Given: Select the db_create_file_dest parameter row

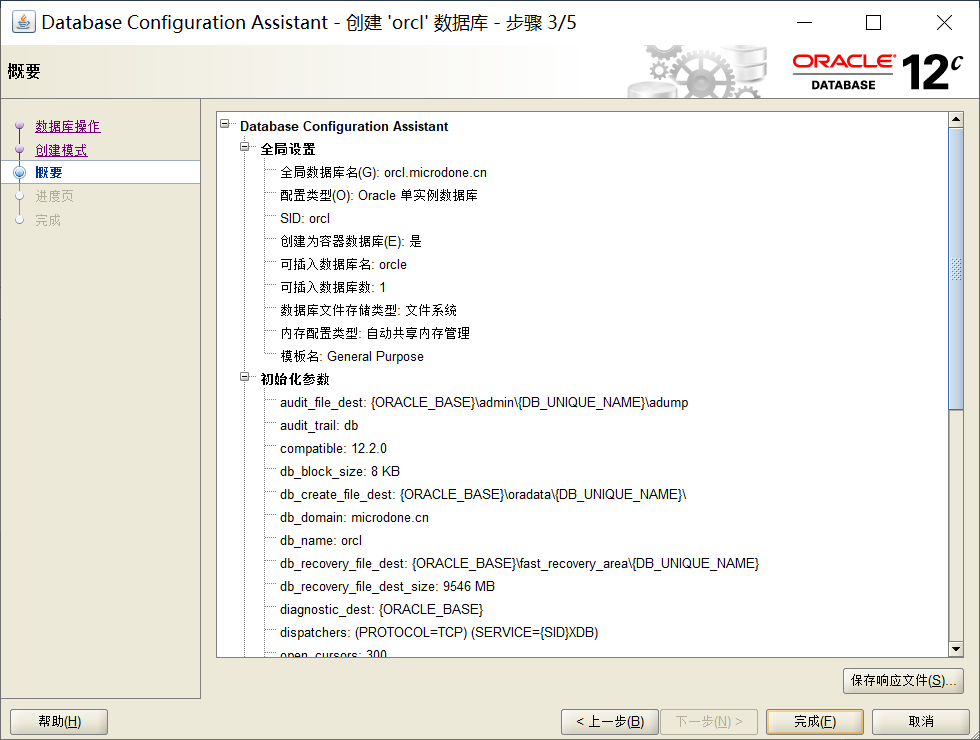Looking at the screenshot, I should 483,494.
